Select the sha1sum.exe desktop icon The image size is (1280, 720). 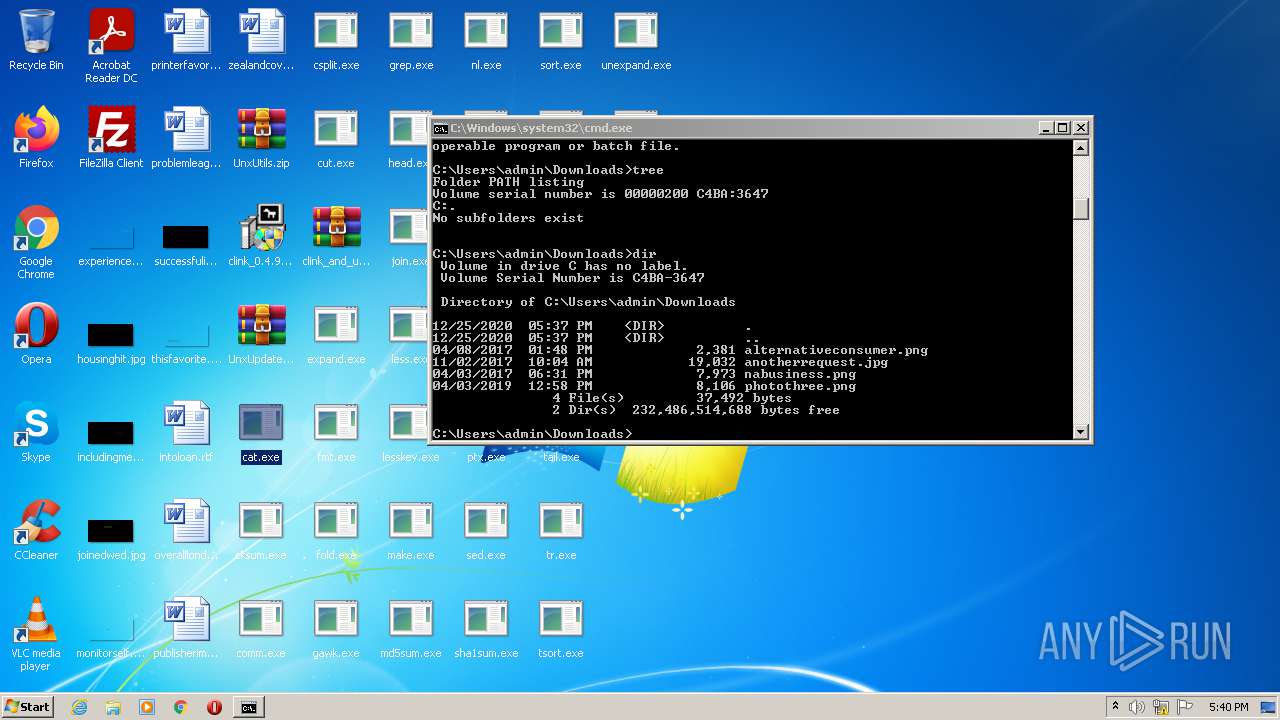486,628
